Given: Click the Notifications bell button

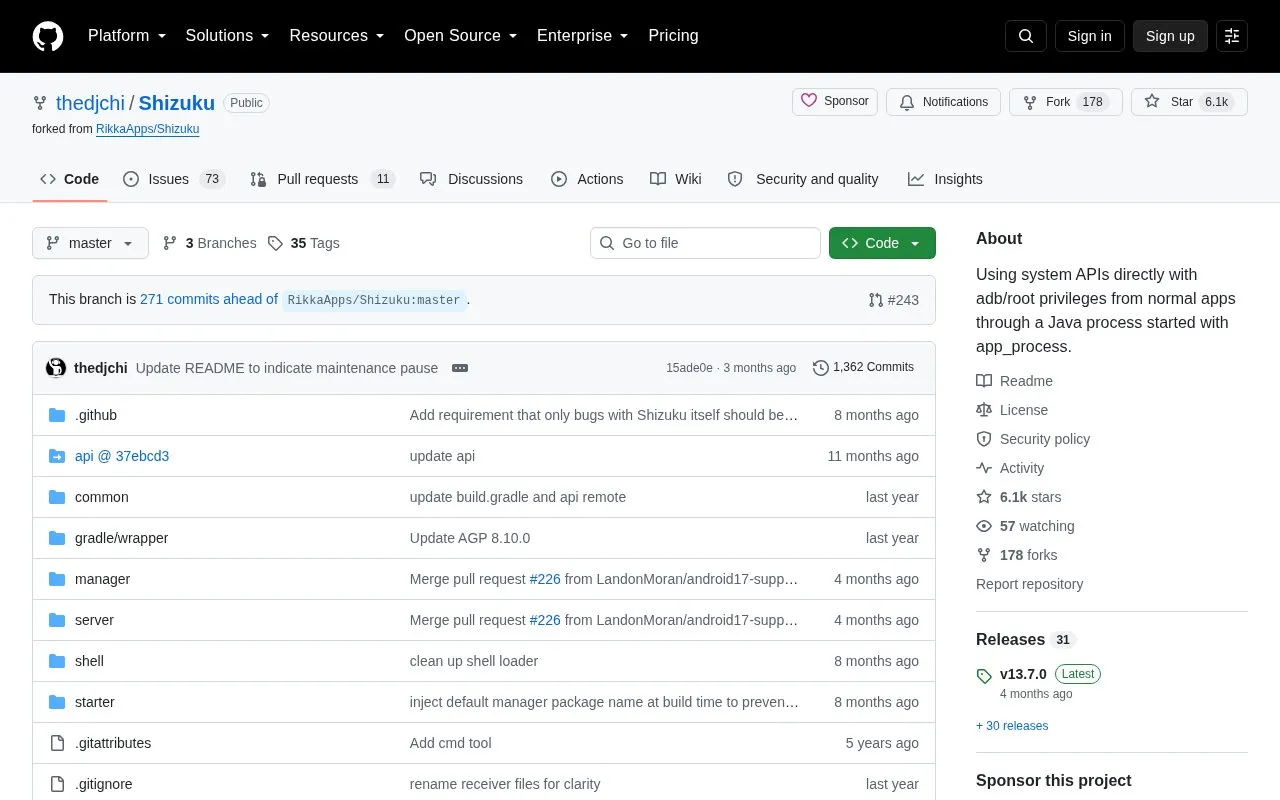Looking at the screenshot, I should pyautogui.click(x=943, y=102).
